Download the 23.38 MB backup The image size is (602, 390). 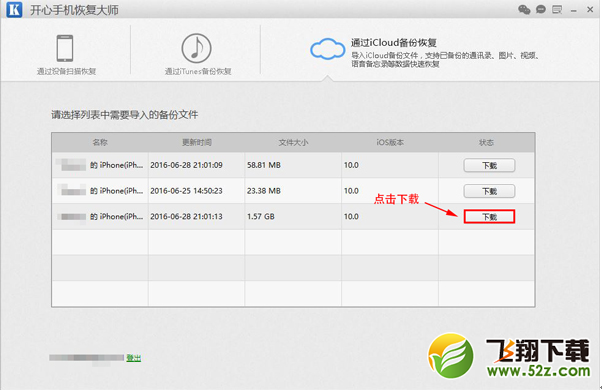pos(489,191)
